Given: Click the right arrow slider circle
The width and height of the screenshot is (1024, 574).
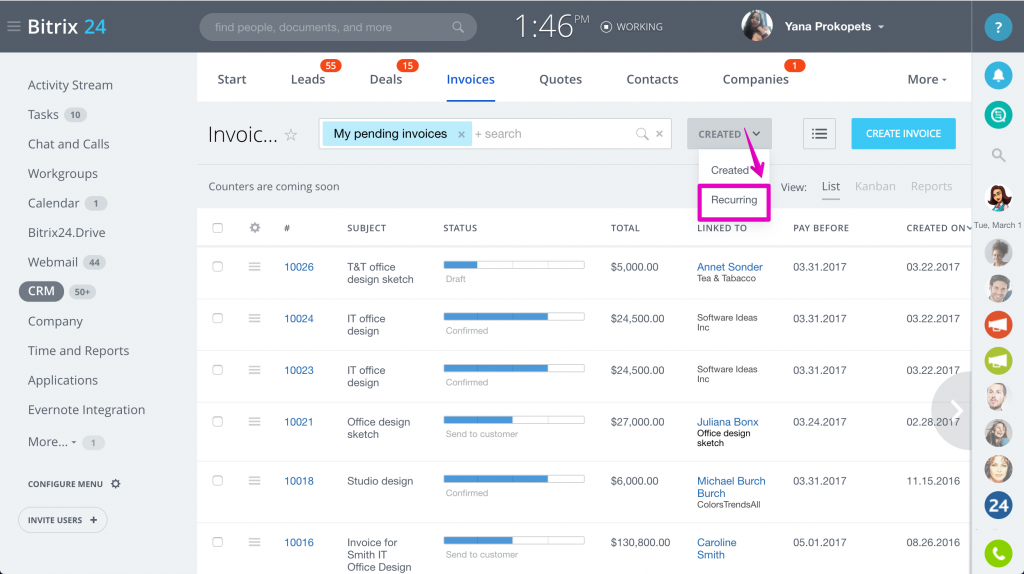Looking at the screenshot, I should 953,410.
